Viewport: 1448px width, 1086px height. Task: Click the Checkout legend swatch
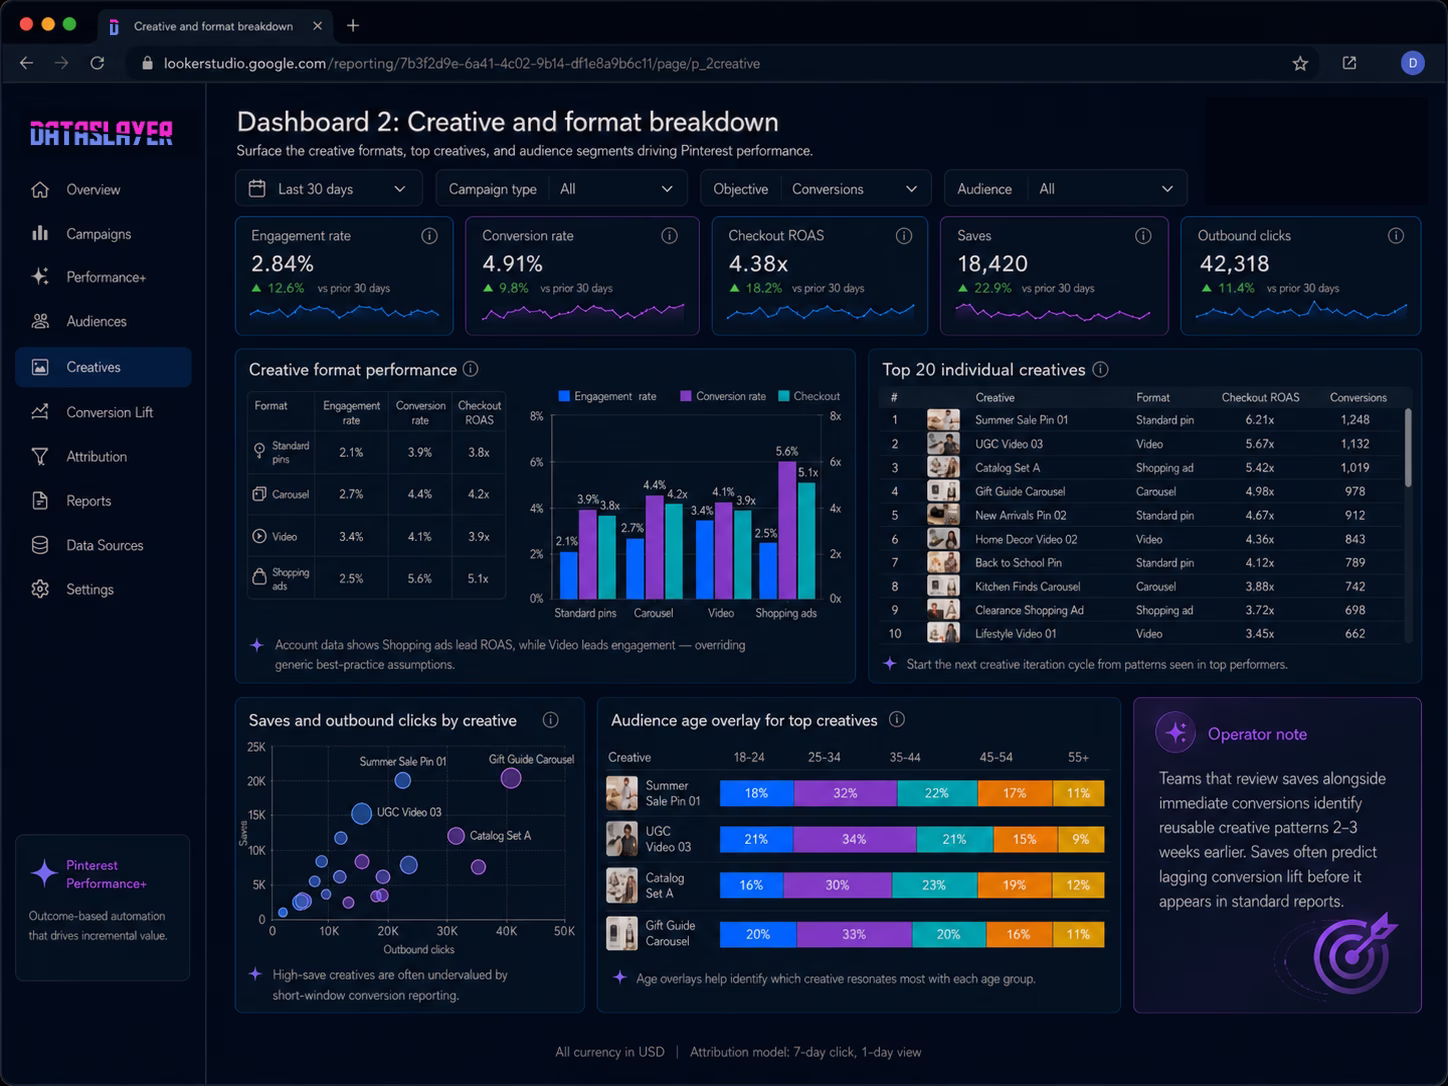pos(783,396)
